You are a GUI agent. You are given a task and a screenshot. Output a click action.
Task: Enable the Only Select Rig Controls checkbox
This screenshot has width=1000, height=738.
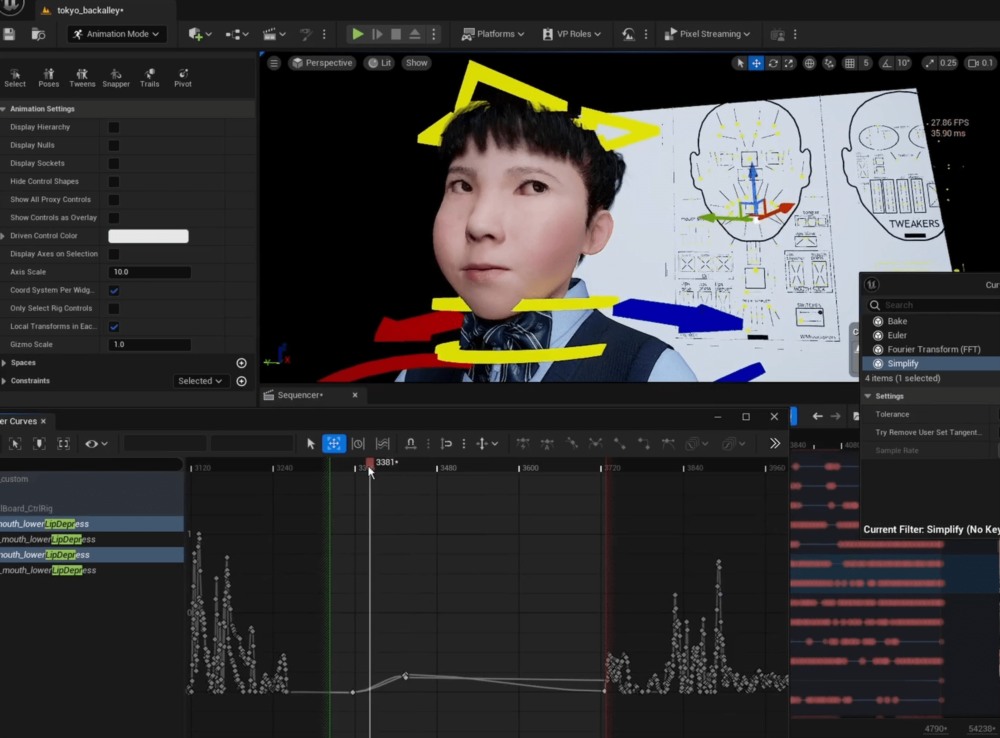114,308
